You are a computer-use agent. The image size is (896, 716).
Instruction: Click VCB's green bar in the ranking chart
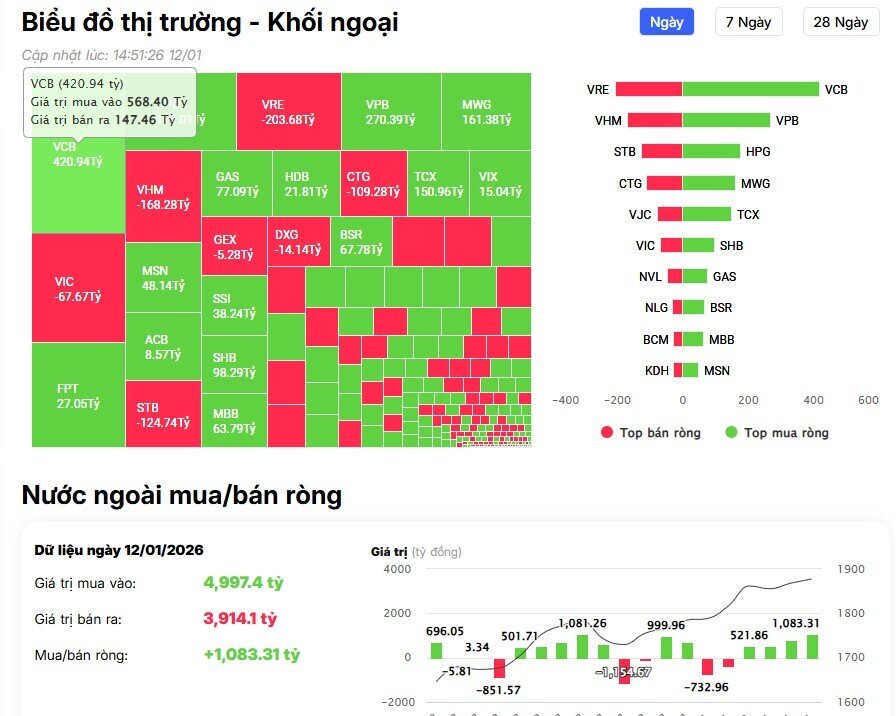click(750, 89)
